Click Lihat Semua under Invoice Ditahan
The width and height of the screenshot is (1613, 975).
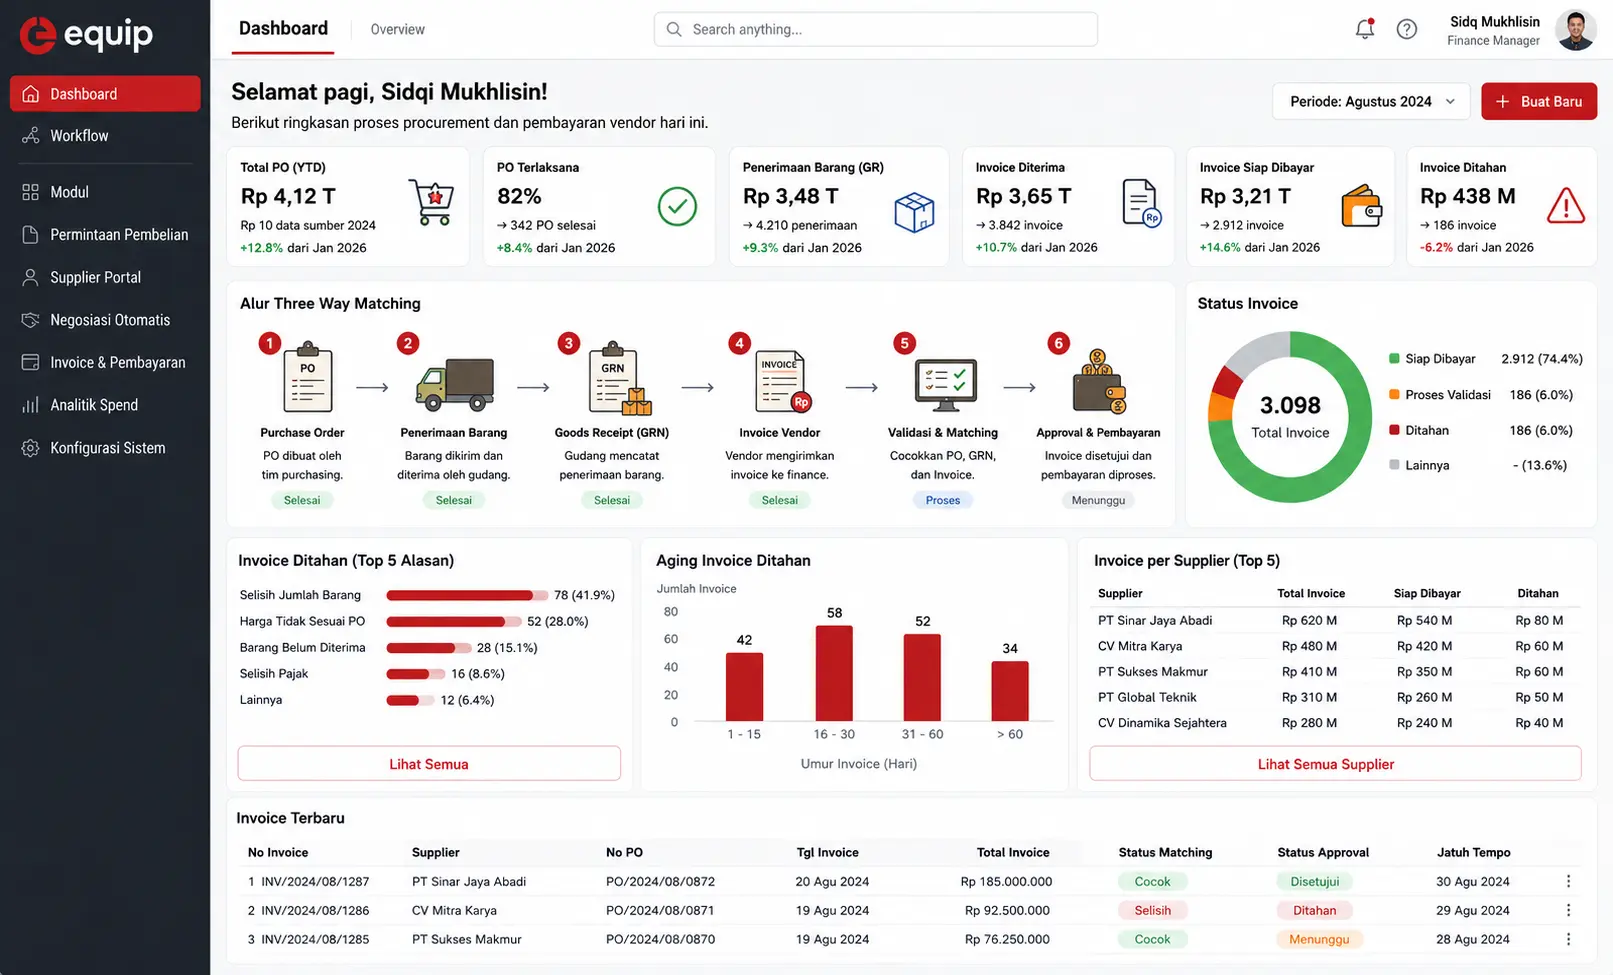(x=429, y=764)
